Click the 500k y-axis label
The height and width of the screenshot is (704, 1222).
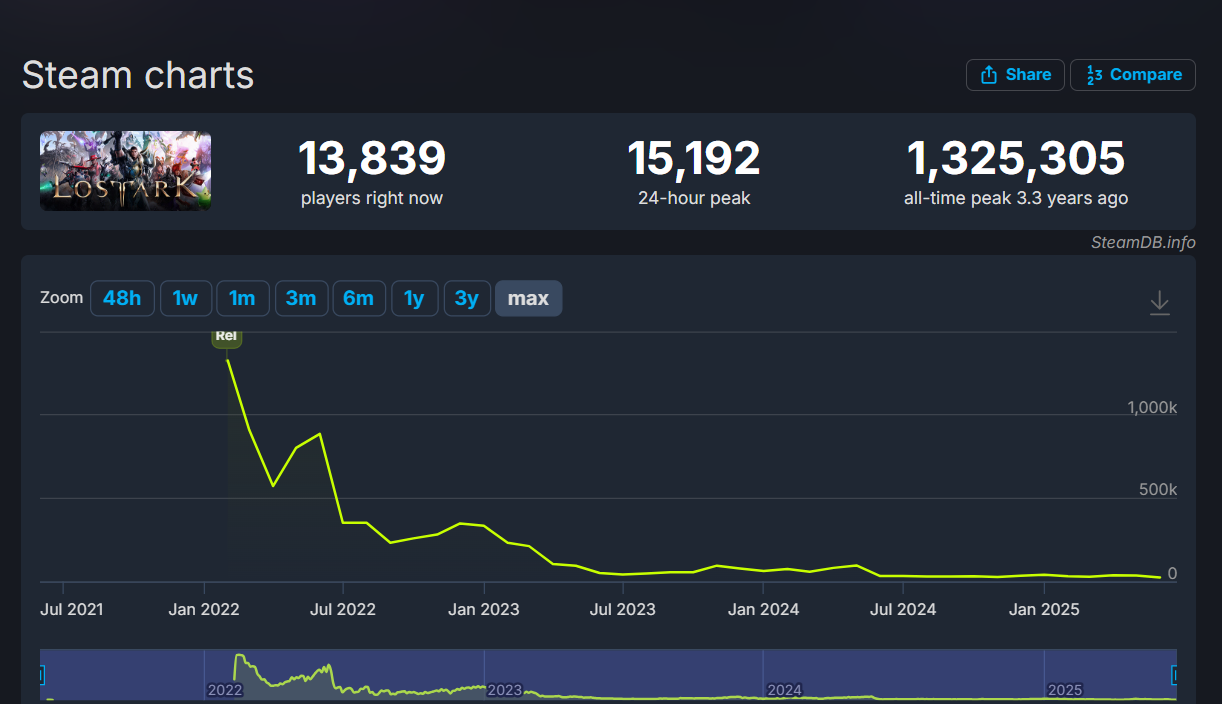click(x=1158, y=490)
